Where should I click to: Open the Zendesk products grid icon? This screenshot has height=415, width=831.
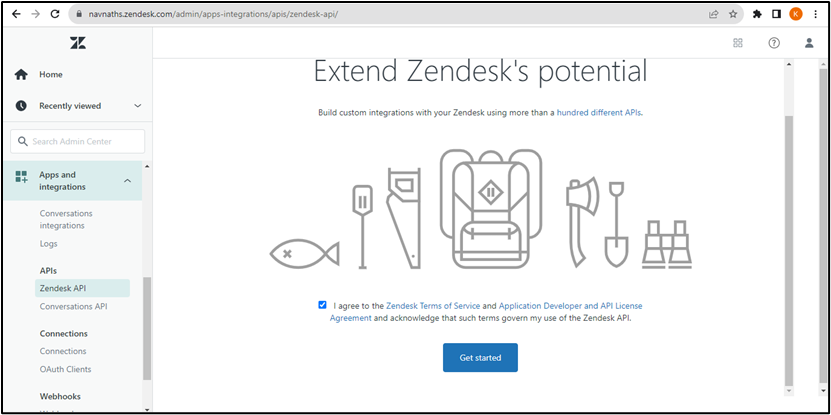(x=738, y=43)
